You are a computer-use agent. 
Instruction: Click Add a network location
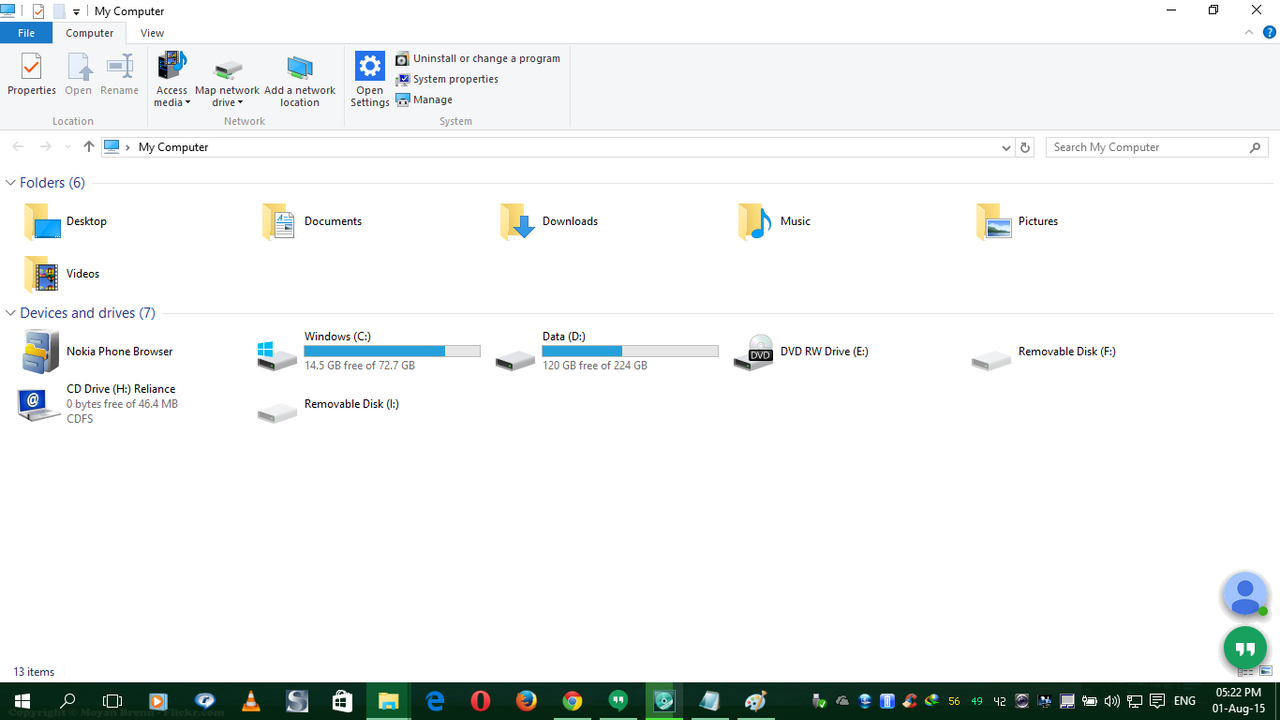[300, 80]
